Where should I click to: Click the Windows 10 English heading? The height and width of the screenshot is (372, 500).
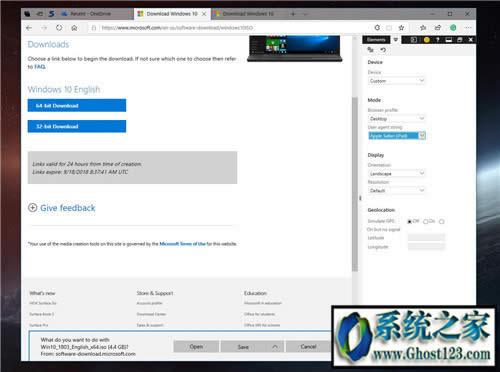(64, 89)
